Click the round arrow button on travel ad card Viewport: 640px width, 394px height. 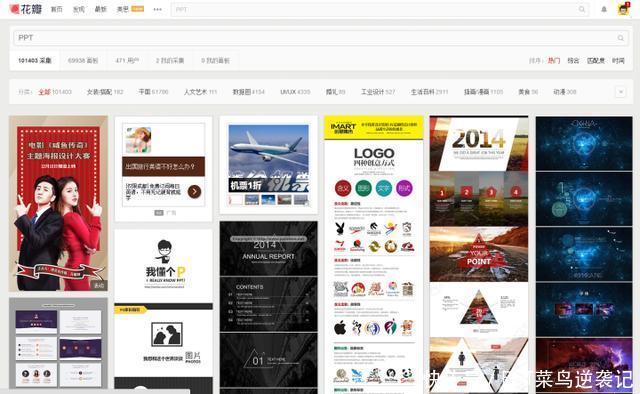click(194, 191)
